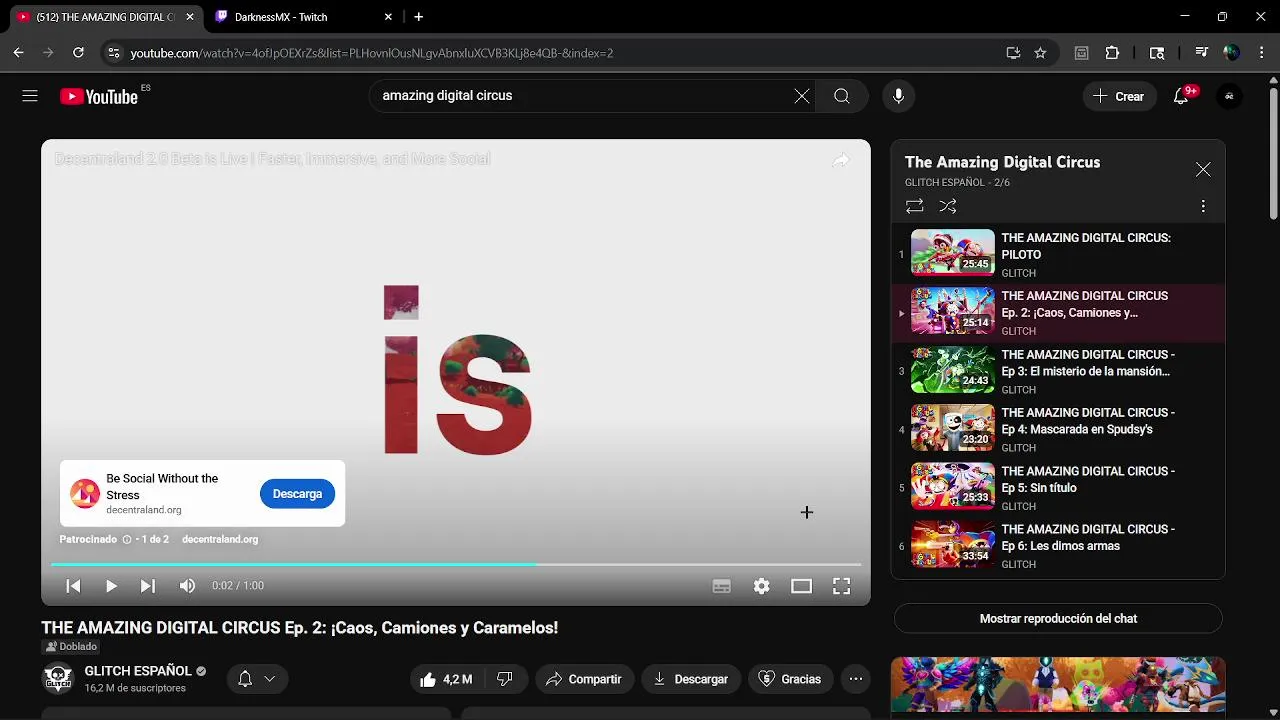Open the recommended video thumbnail below chat
The width and height of the screenshot is (1280, 720).
(1058, 687)
